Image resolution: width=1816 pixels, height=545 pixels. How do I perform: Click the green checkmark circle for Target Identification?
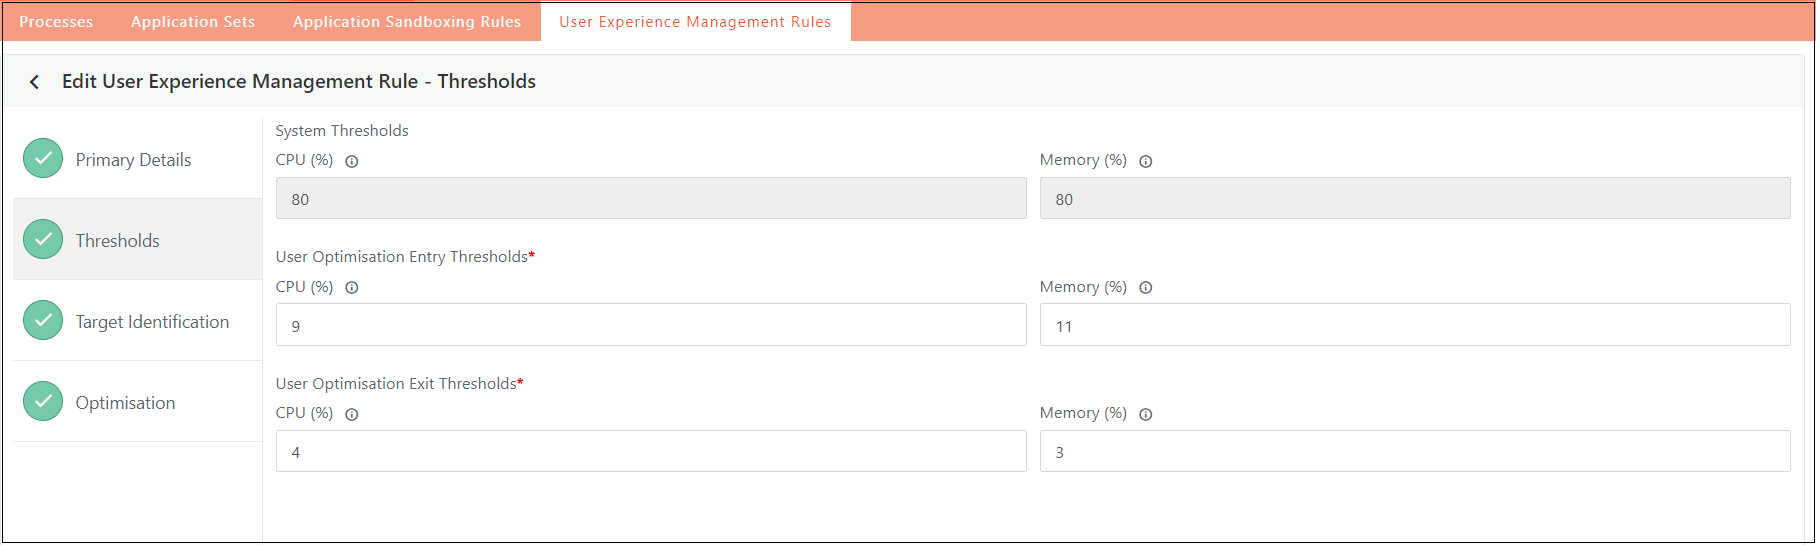tap(43, 320)
